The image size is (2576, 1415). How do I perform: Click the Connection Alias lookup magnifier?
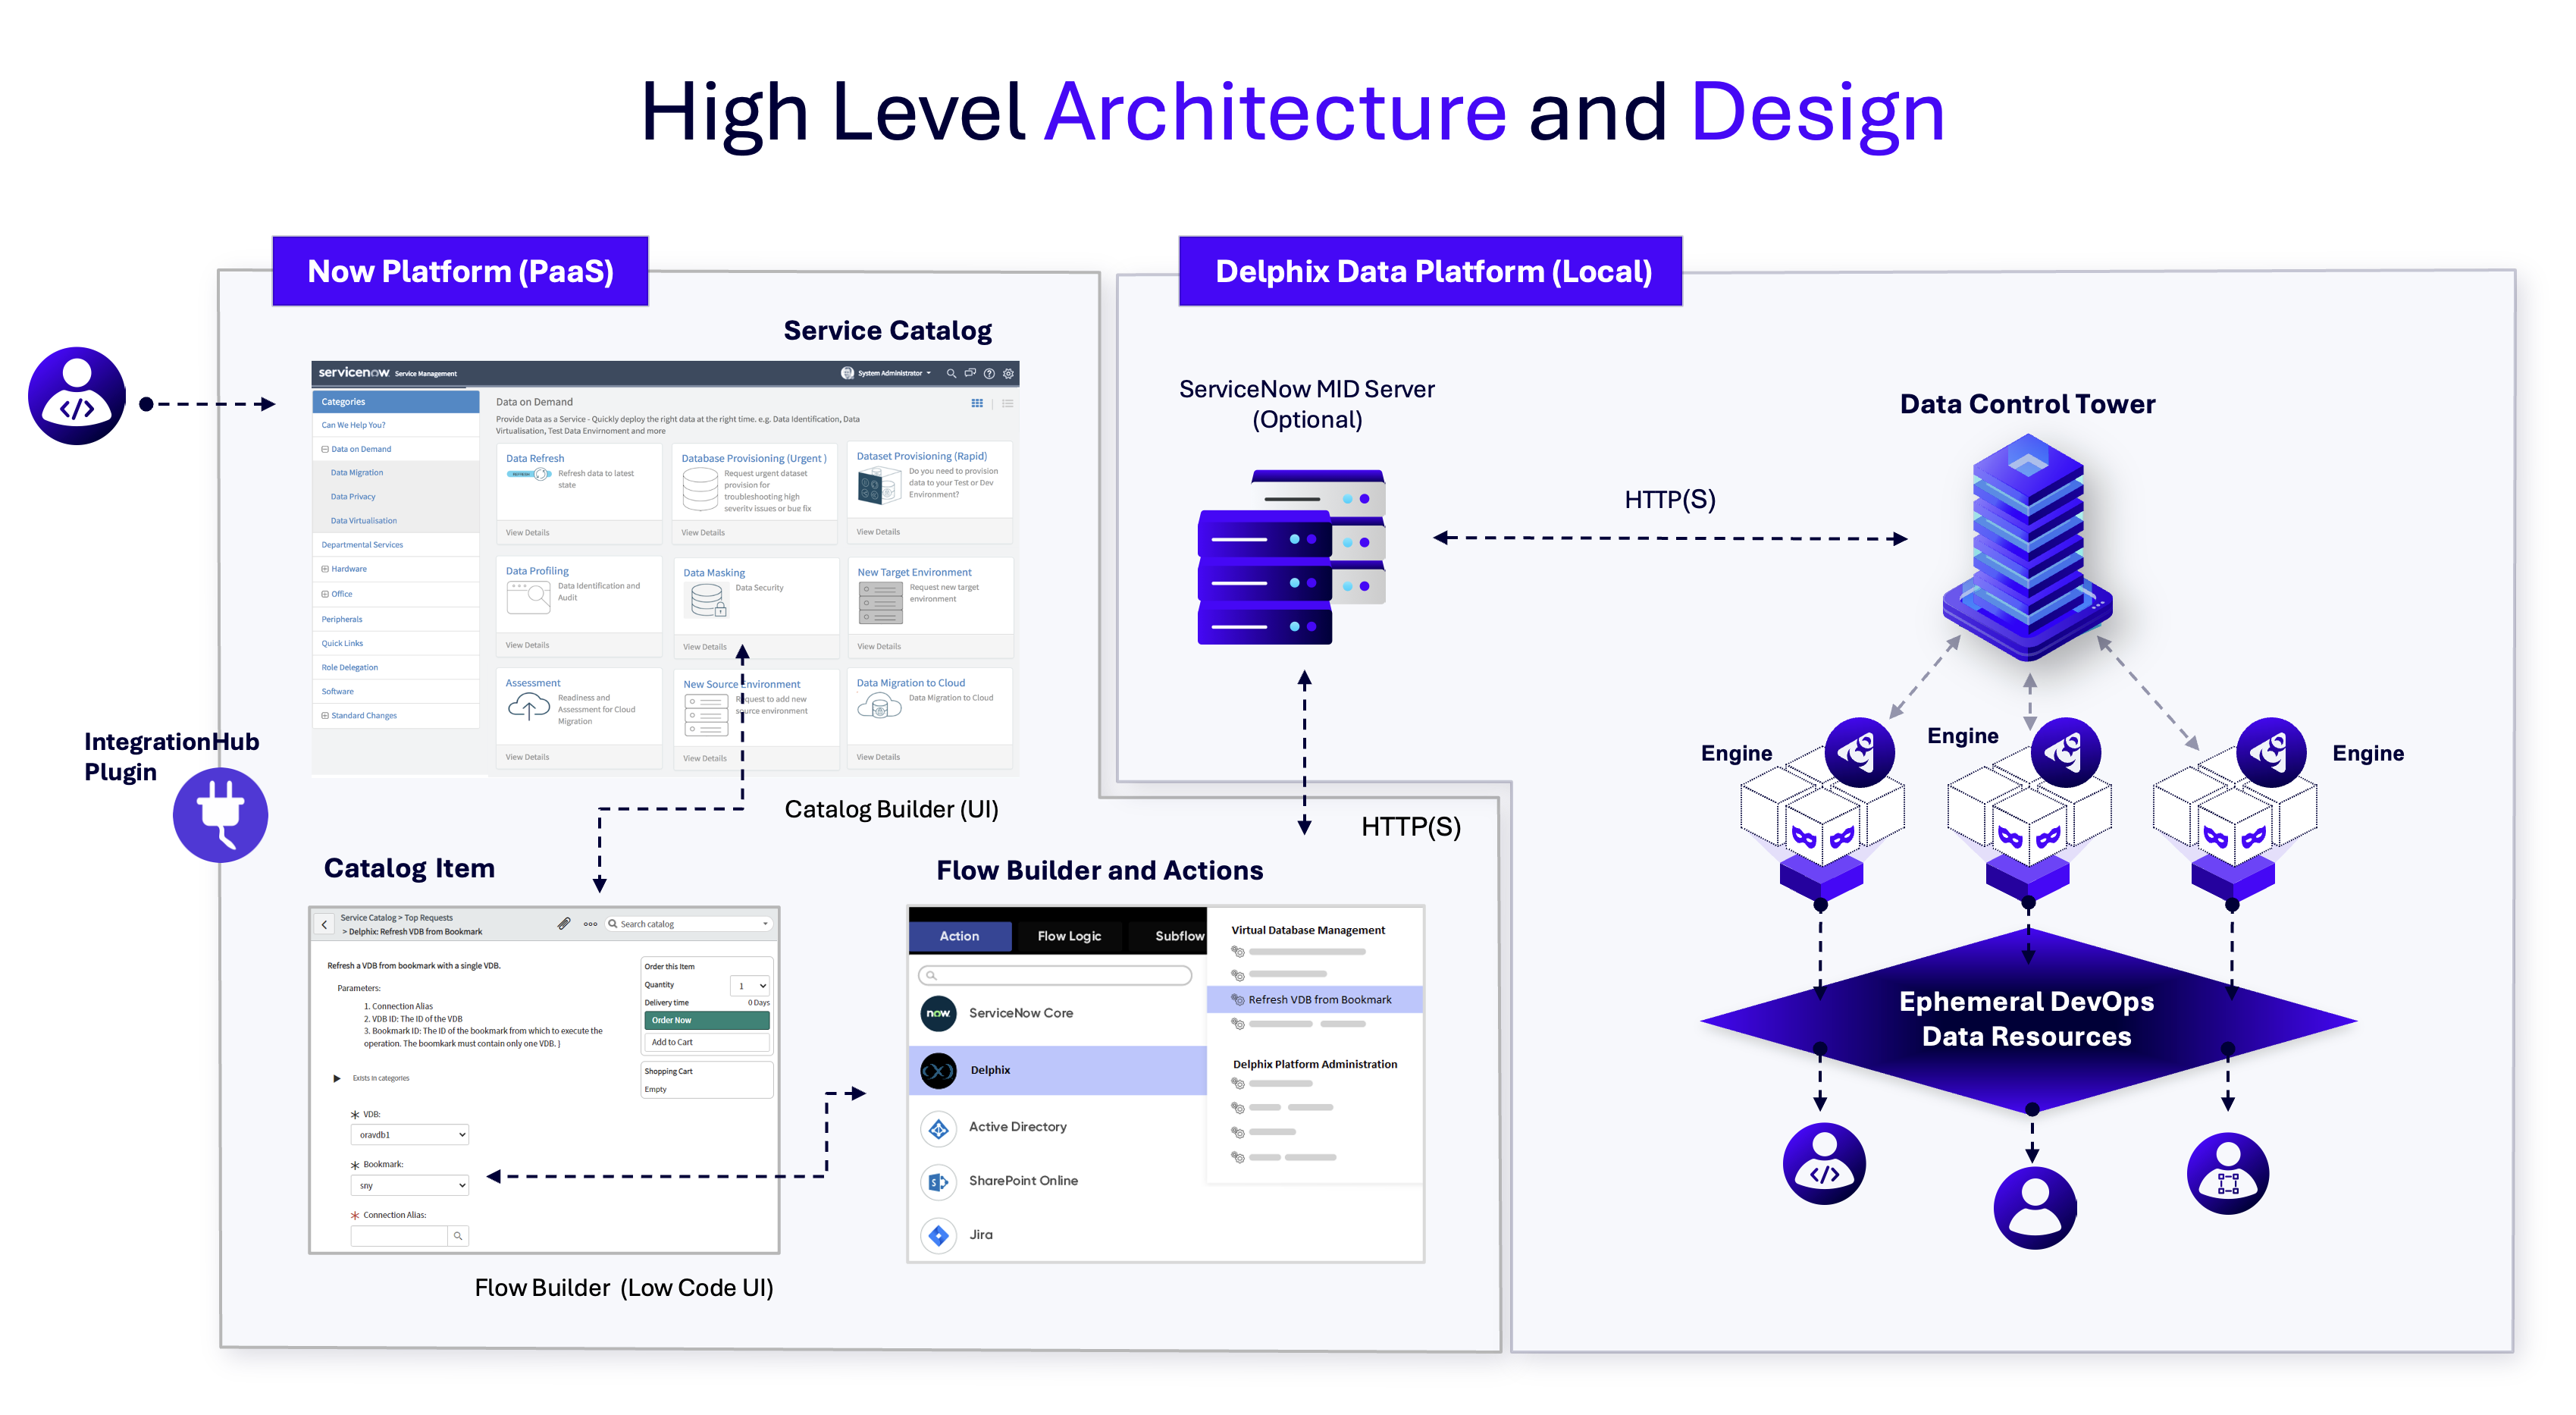click(458, 1236)
